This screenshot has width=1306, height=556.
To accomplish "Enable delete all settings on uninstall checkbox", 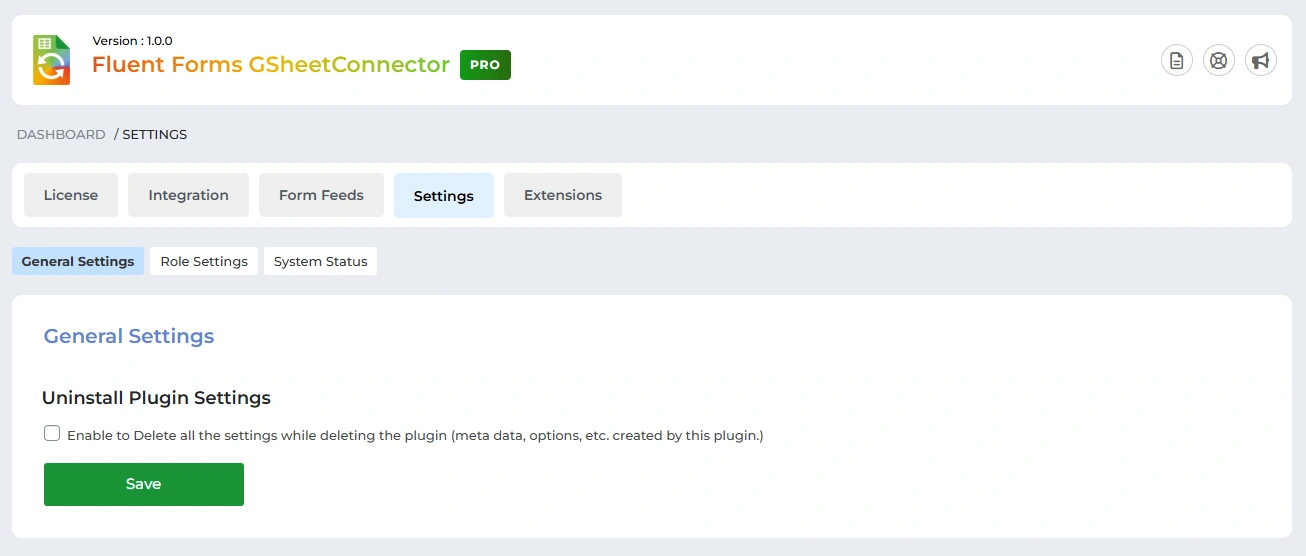I will (x=52, y=434).
